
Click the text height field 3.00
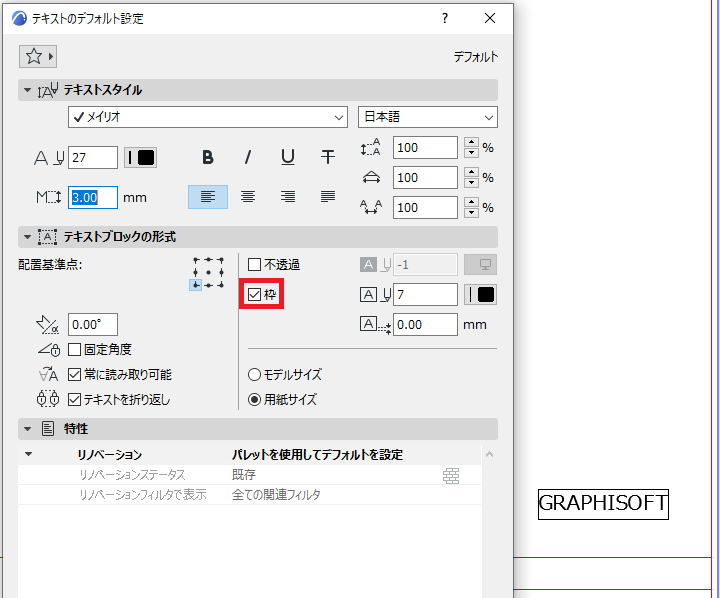pyautogui.click(x=93, y=197)
